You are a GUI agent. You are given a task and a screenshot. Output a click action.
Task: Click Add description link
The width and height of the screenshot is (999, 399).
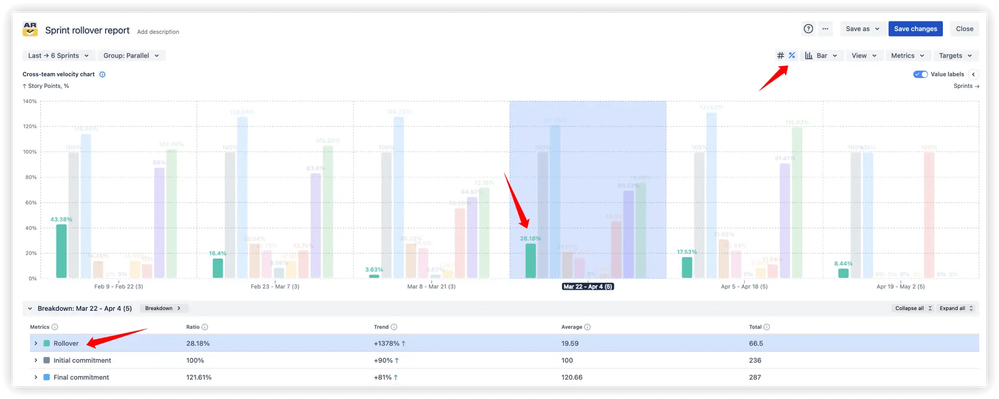(x=158, y=31)
